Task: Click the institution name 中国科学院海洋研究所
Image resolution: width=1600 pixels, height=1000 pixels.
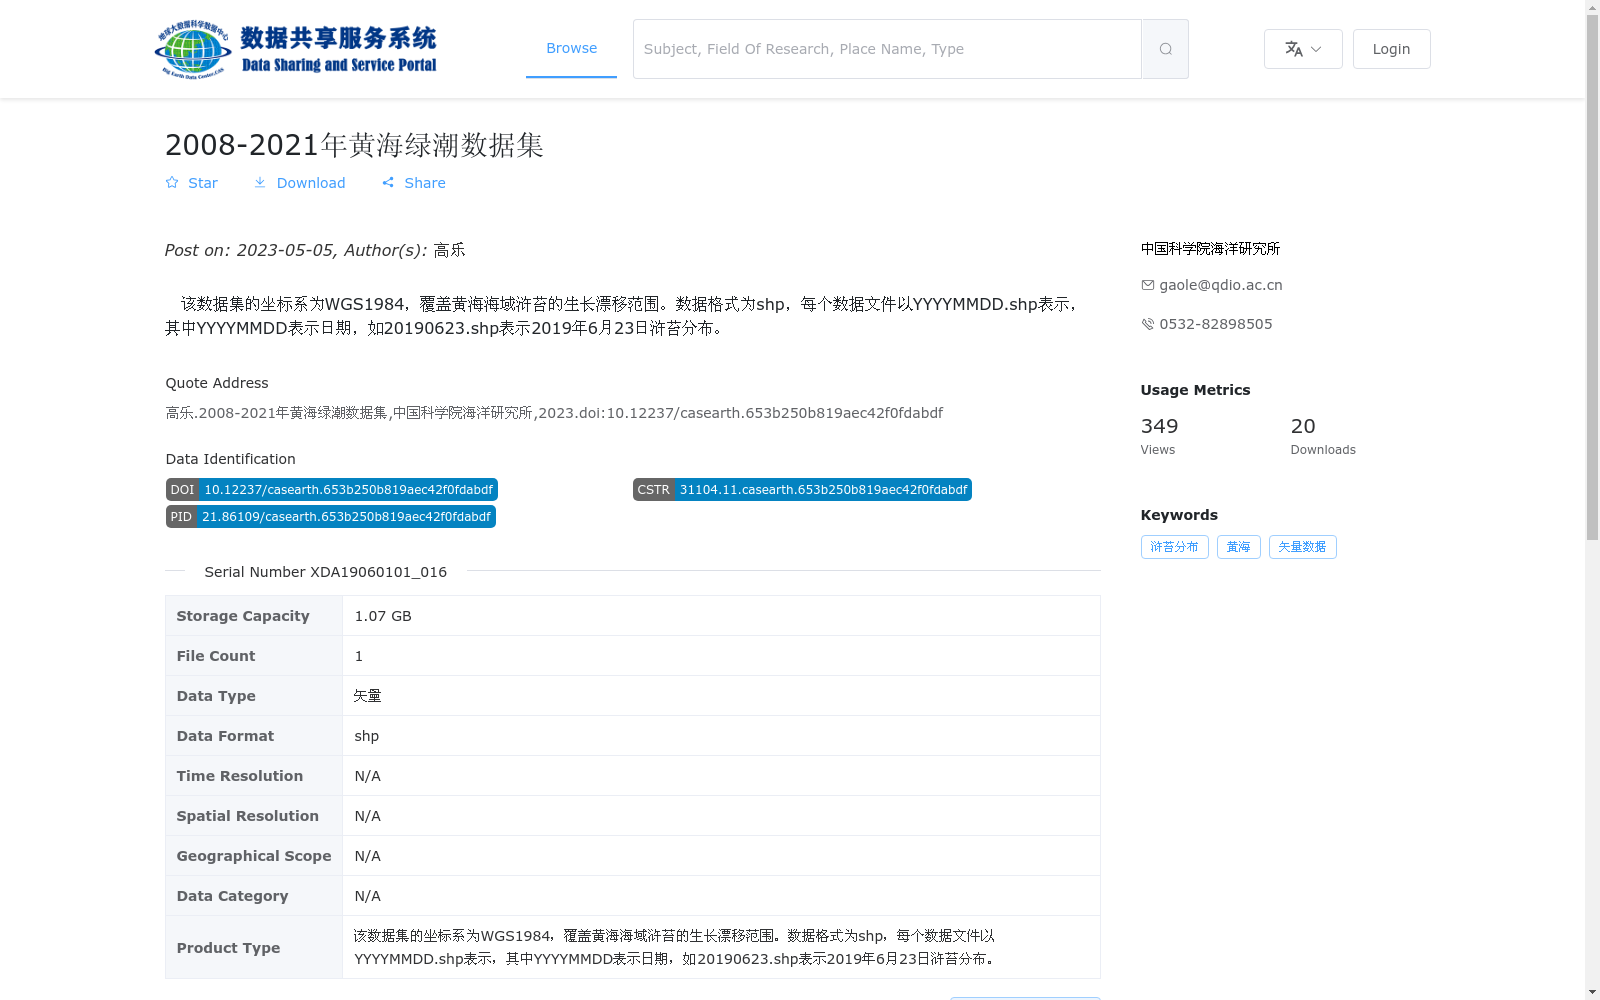Action: [x=1210, y=249]
